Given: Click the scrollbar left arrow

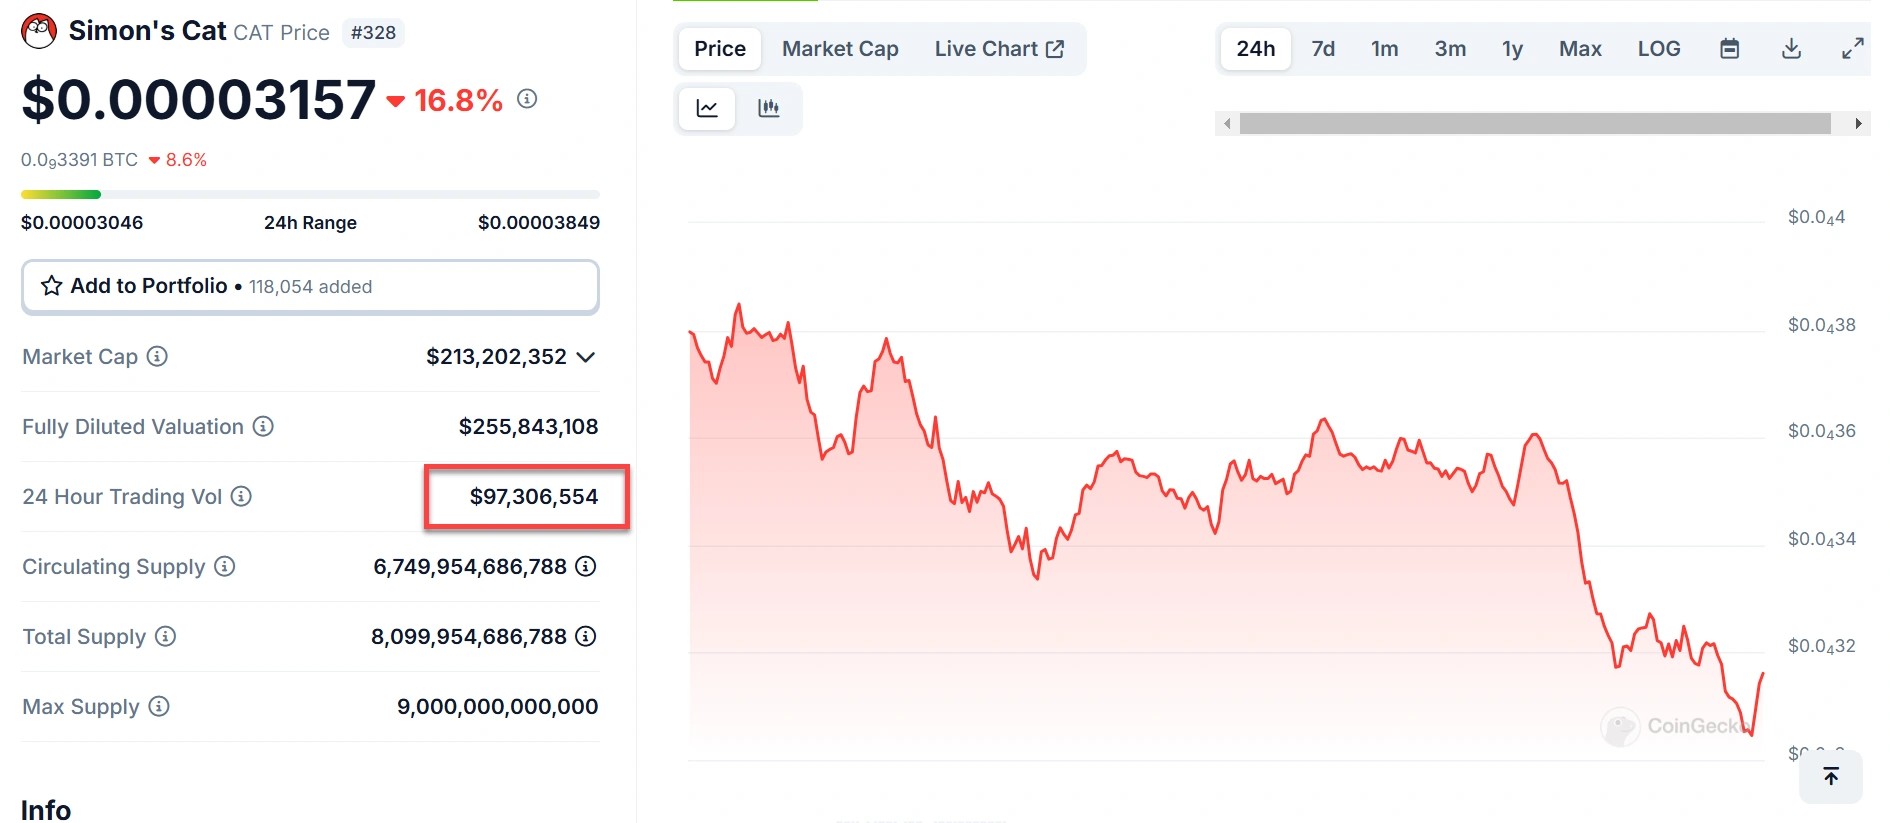Looking at the screenshot, I should [1227, 124].
